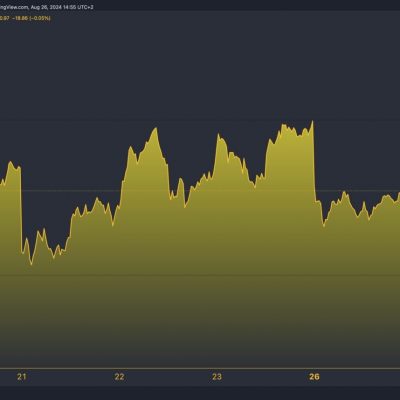Click the chart peak between 22 and 23
This screenshot has width=400, height=400.
(x=155, y=128)
